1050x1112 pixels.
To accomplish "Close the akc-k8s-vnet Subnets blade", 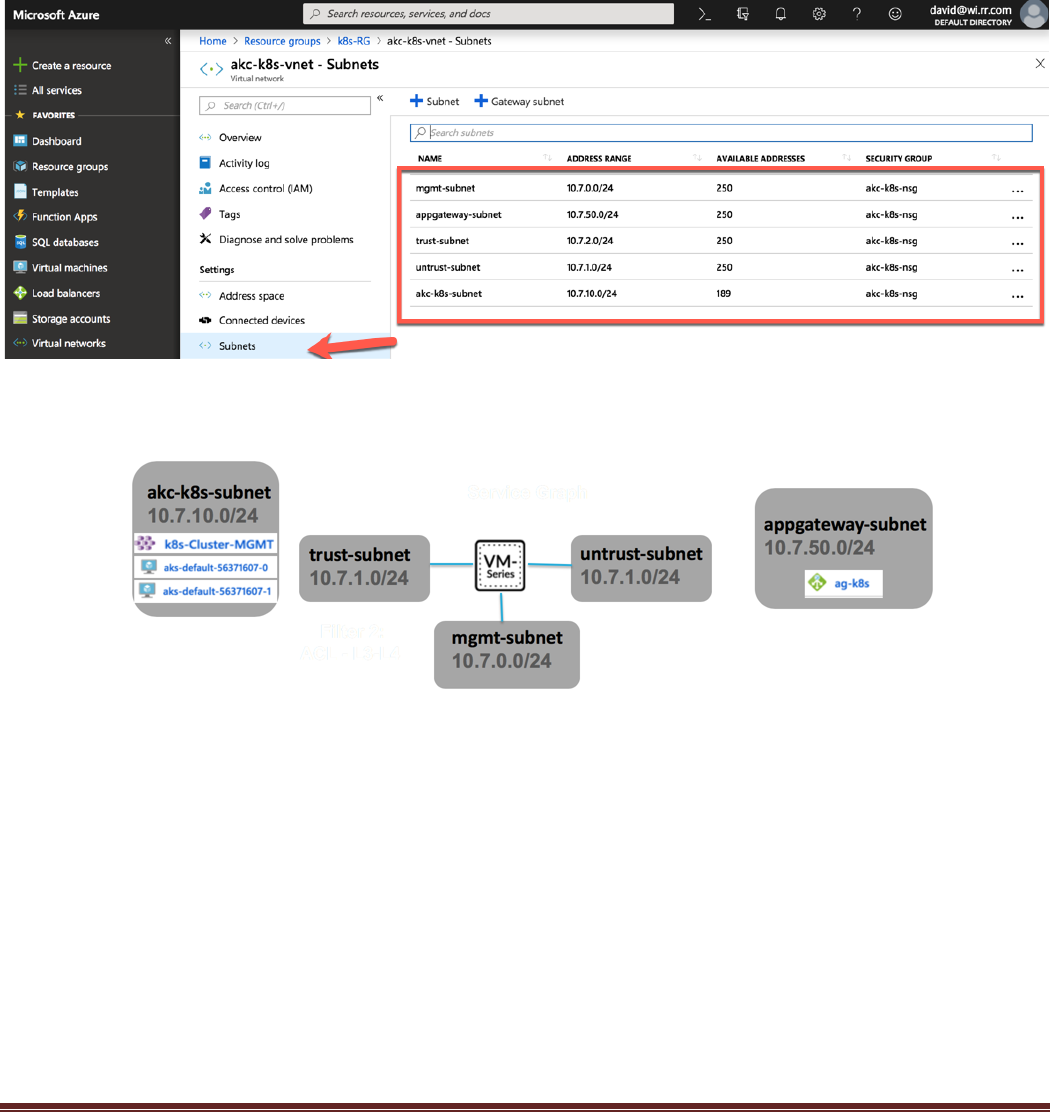I will coord(1039,64).
